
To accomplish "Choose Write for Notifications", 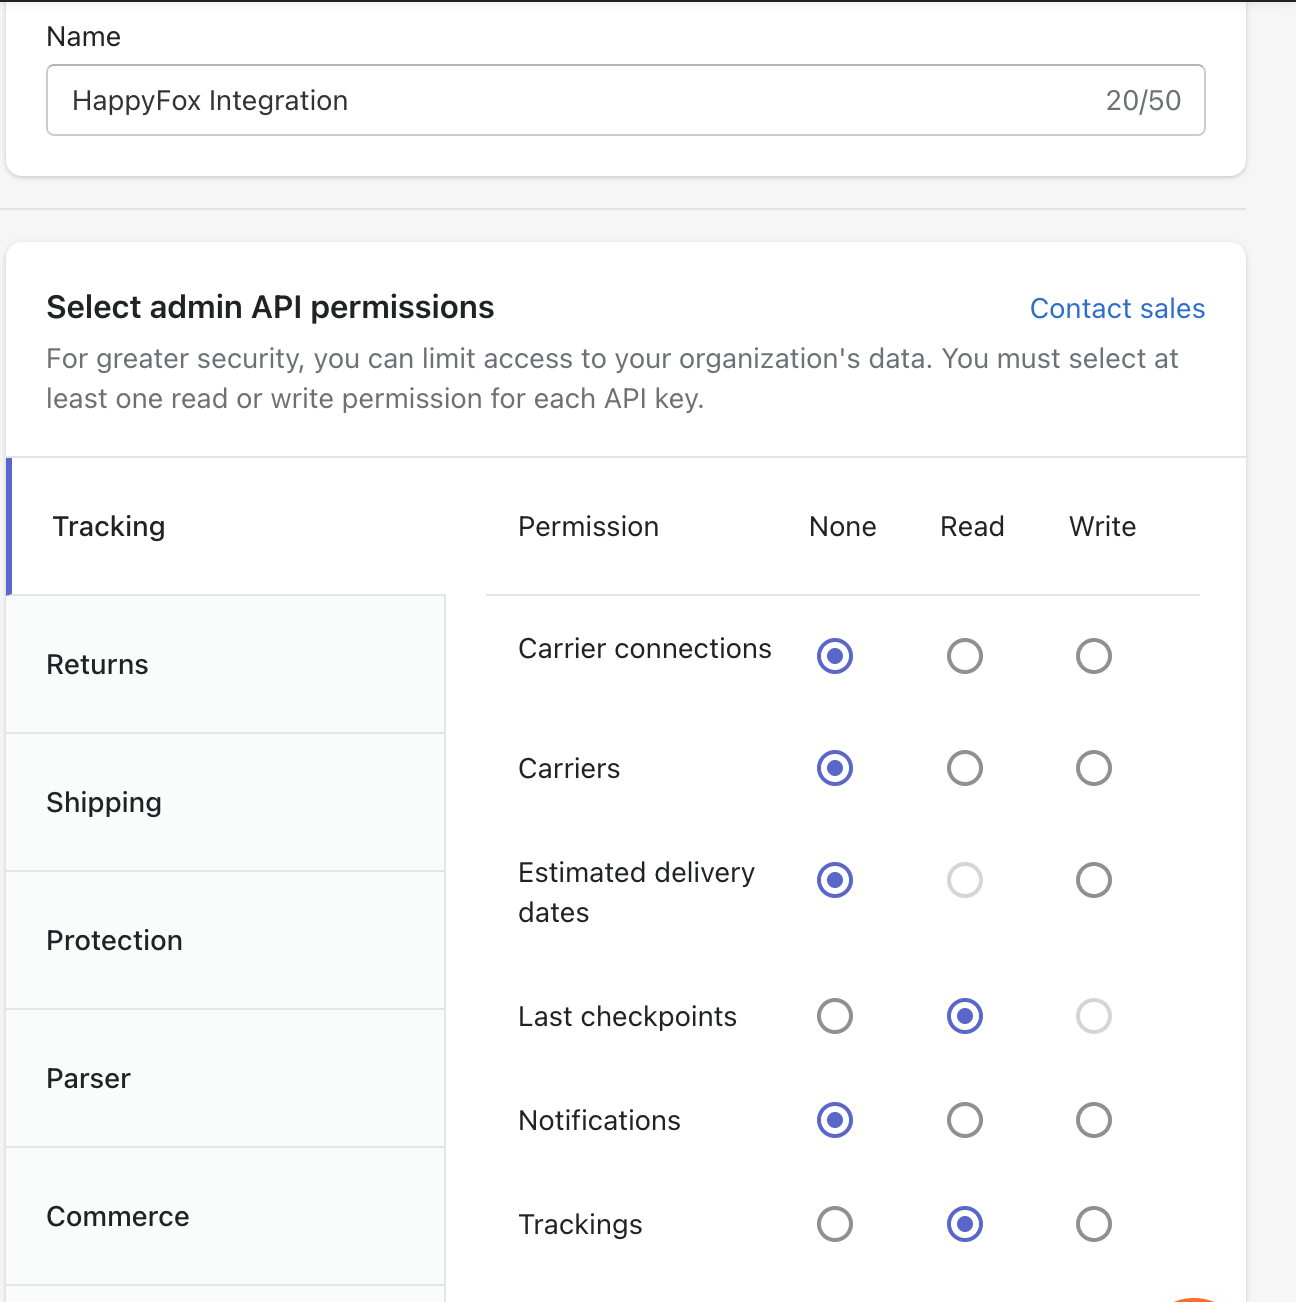I will (1093, 1121).
